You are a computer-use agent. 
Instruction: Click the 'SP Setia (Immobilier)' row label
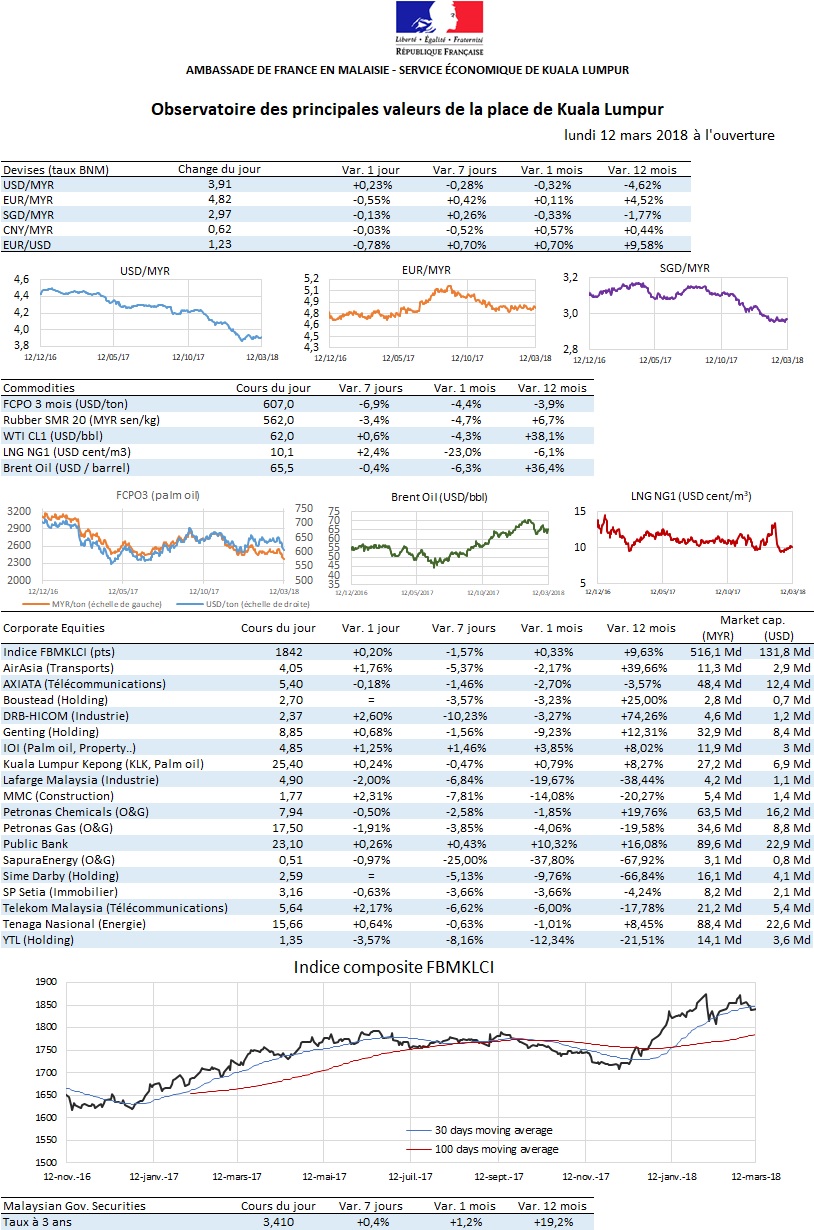pyautogui.click(x=61, y=892)
